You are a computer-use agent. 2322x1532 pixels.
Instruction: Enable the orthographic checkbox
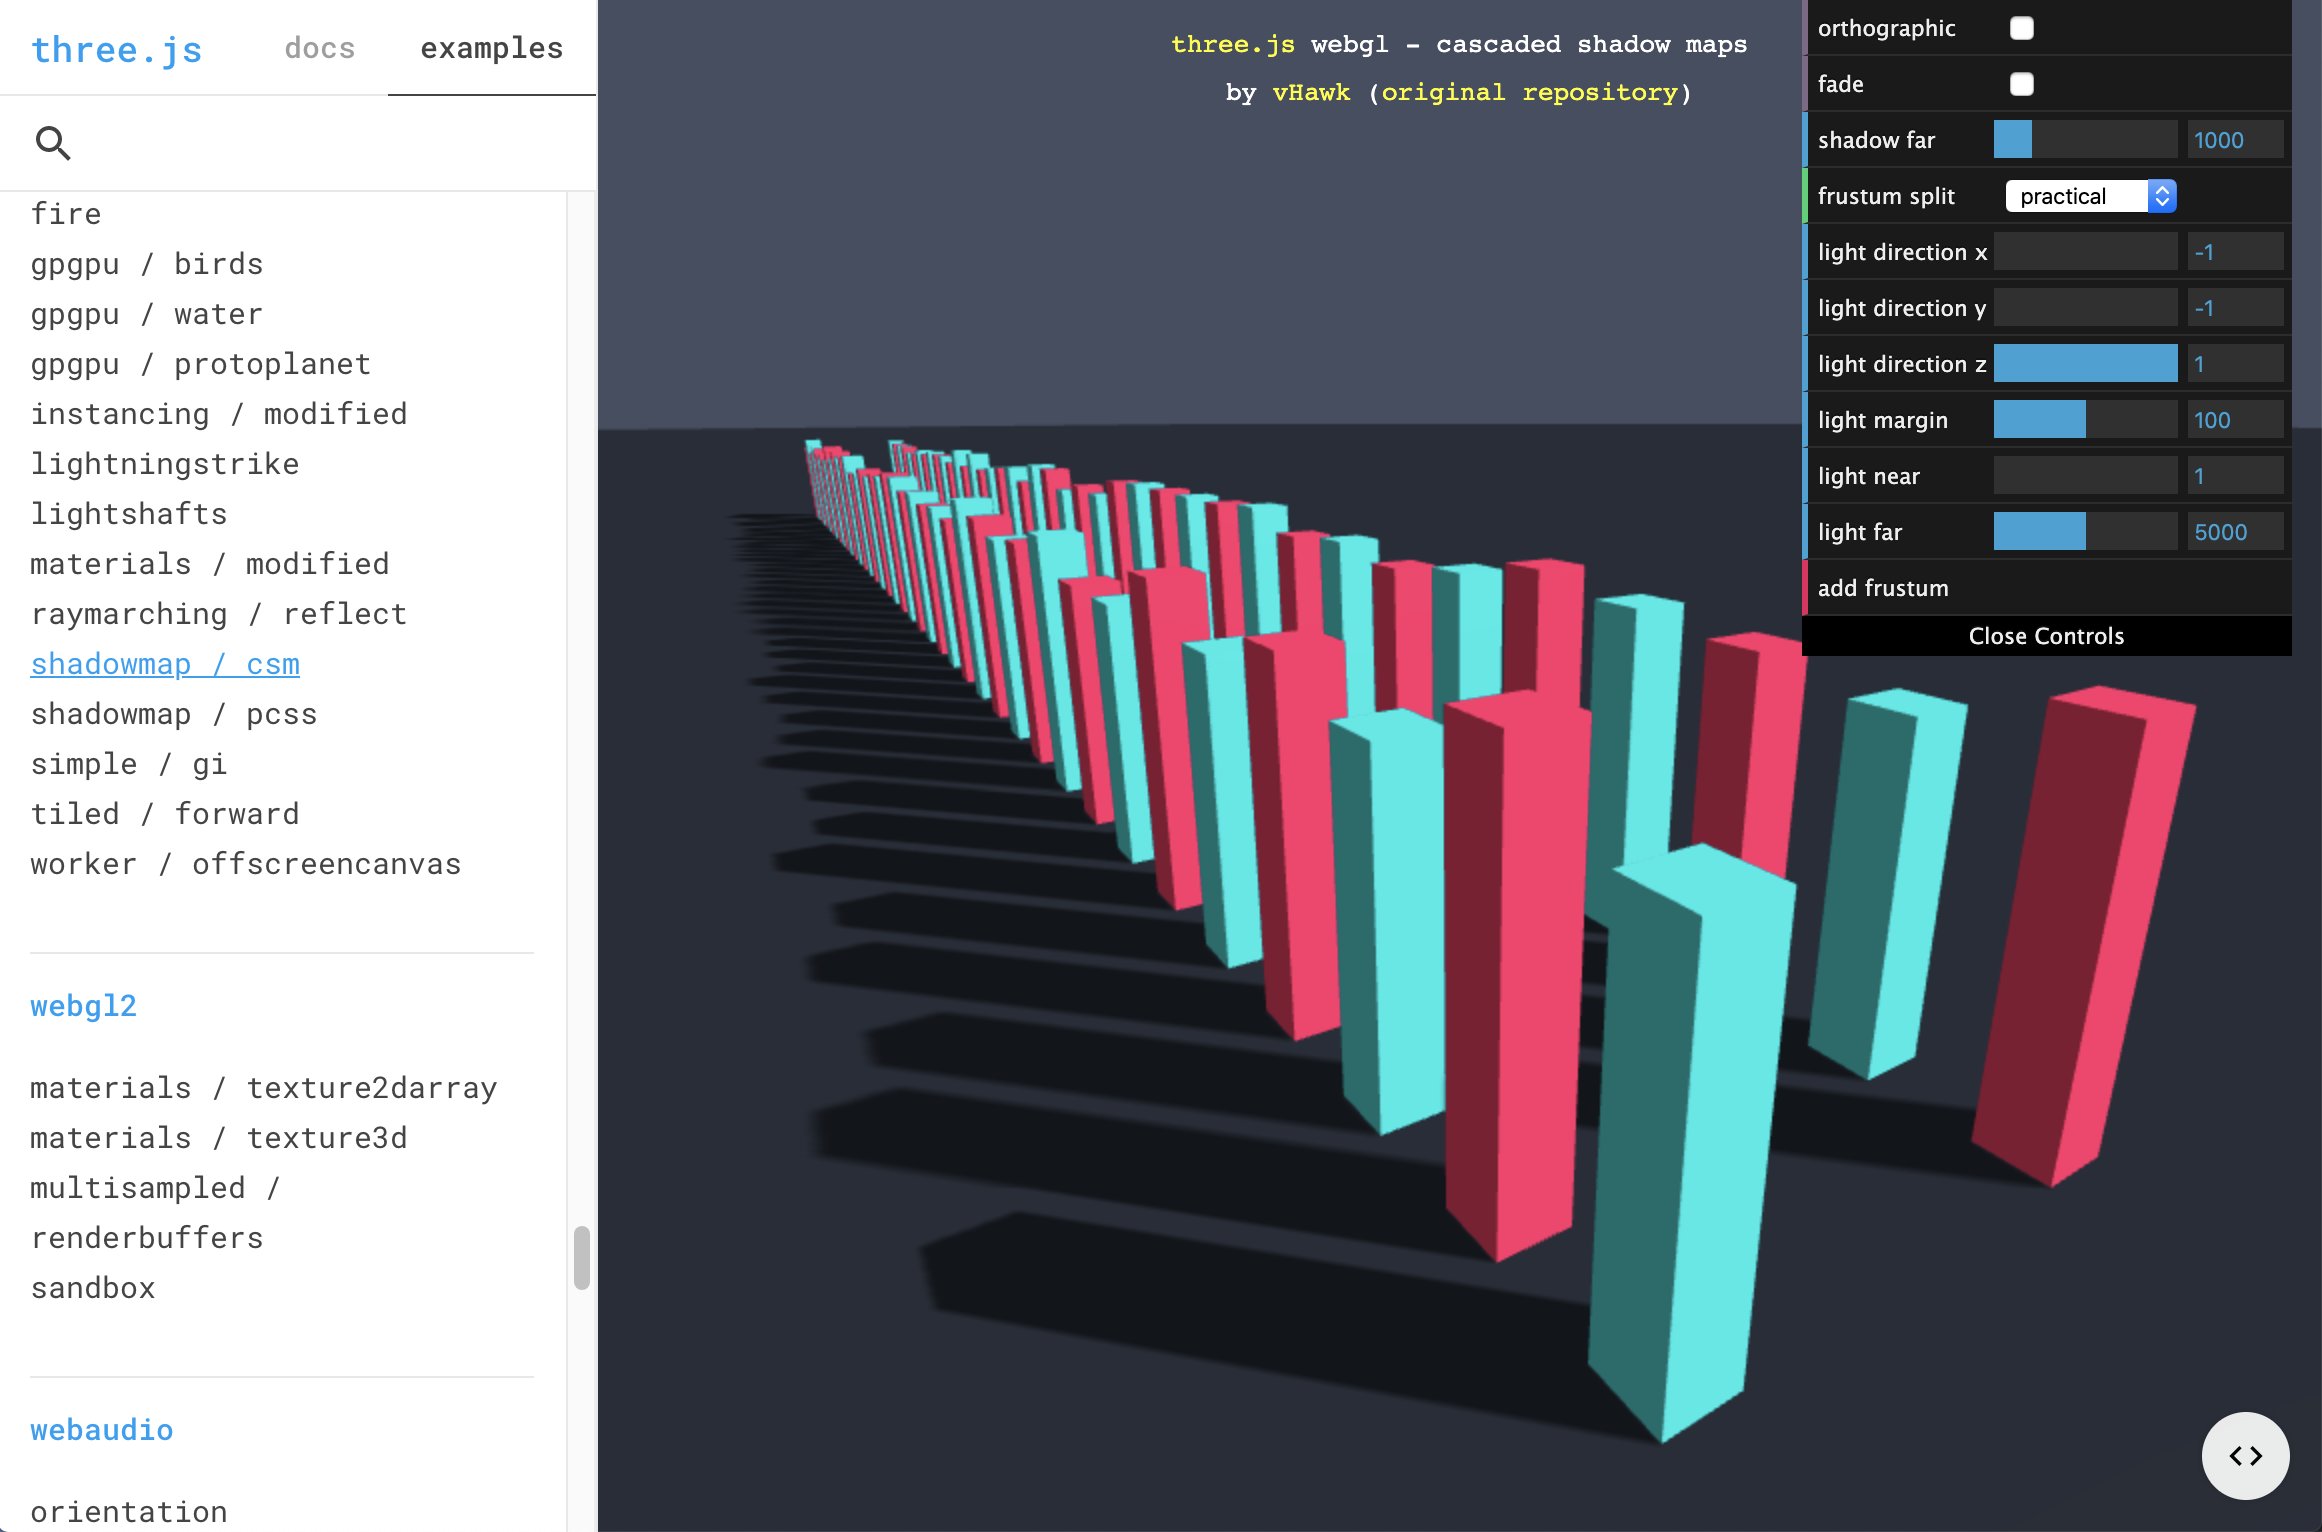tap(2022, 28)
